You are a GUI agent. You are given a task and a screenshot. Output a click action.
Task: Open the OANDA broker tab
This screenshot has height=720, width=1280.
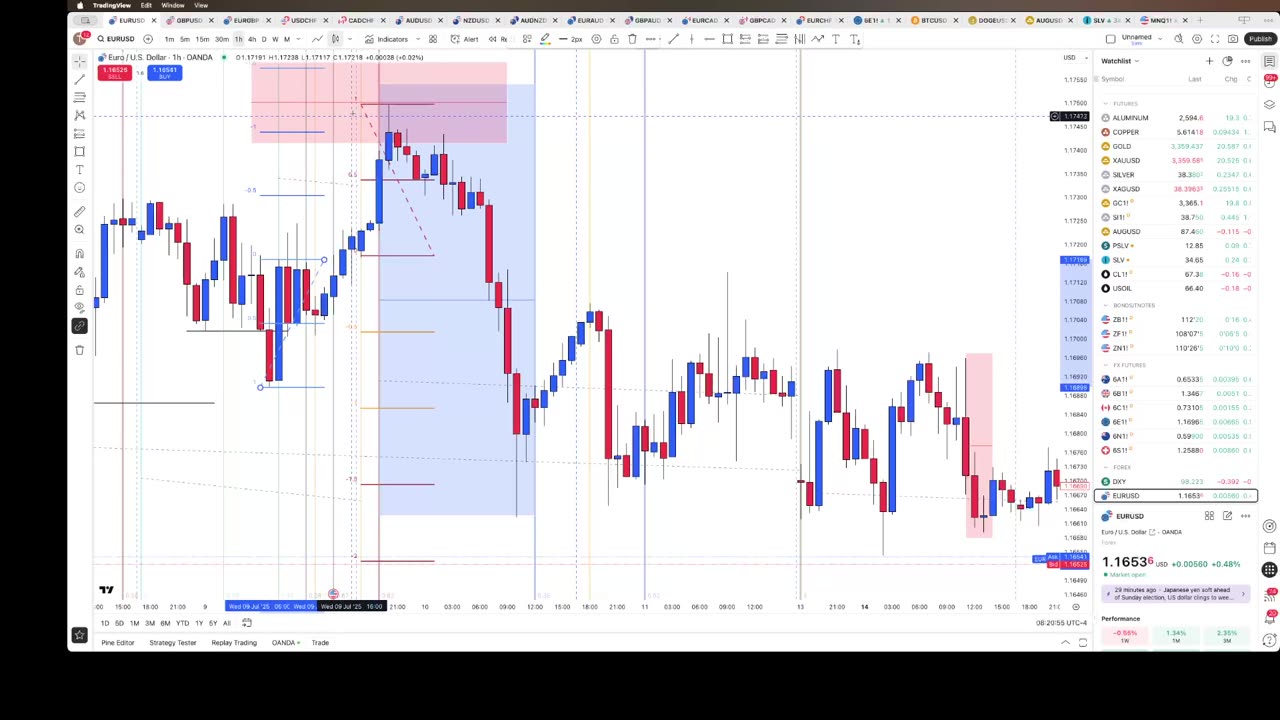(284, 643)
